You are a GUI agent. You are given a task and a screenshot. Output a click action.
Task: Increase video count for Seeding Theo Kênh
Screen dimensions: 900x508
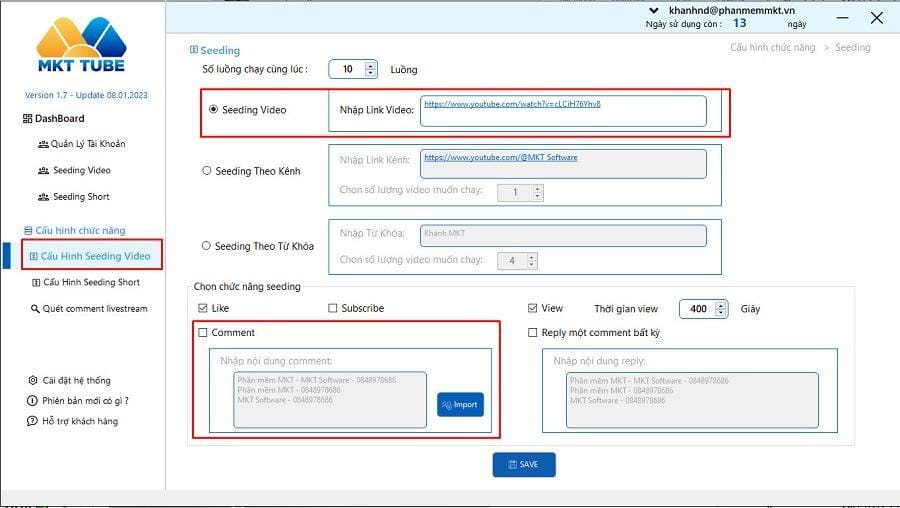point(537,188)
